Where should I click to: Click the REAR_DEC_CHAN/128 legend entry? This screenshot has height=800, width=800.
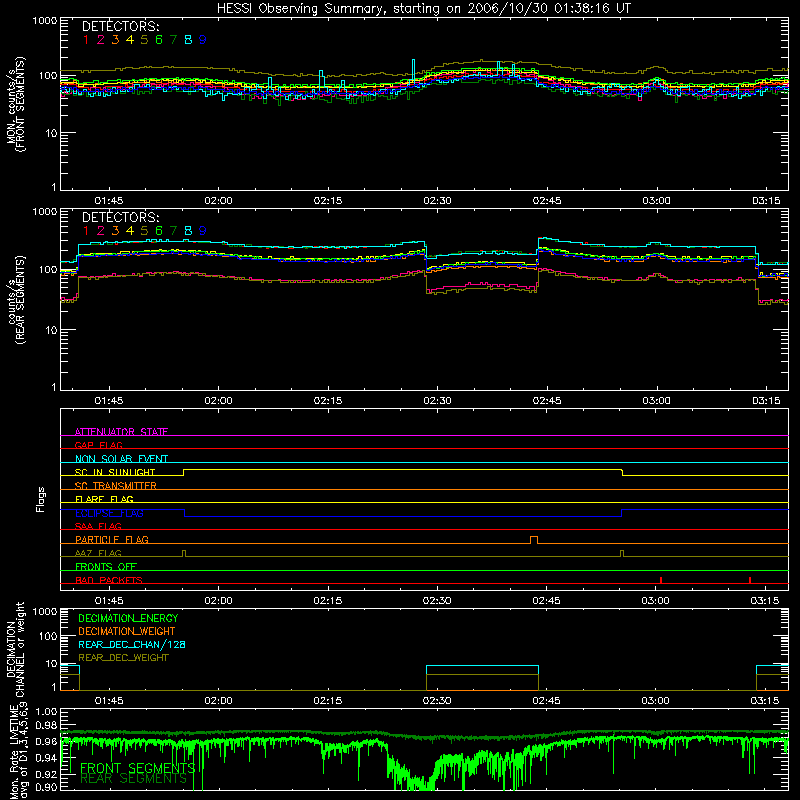click(x=132, y=644)
